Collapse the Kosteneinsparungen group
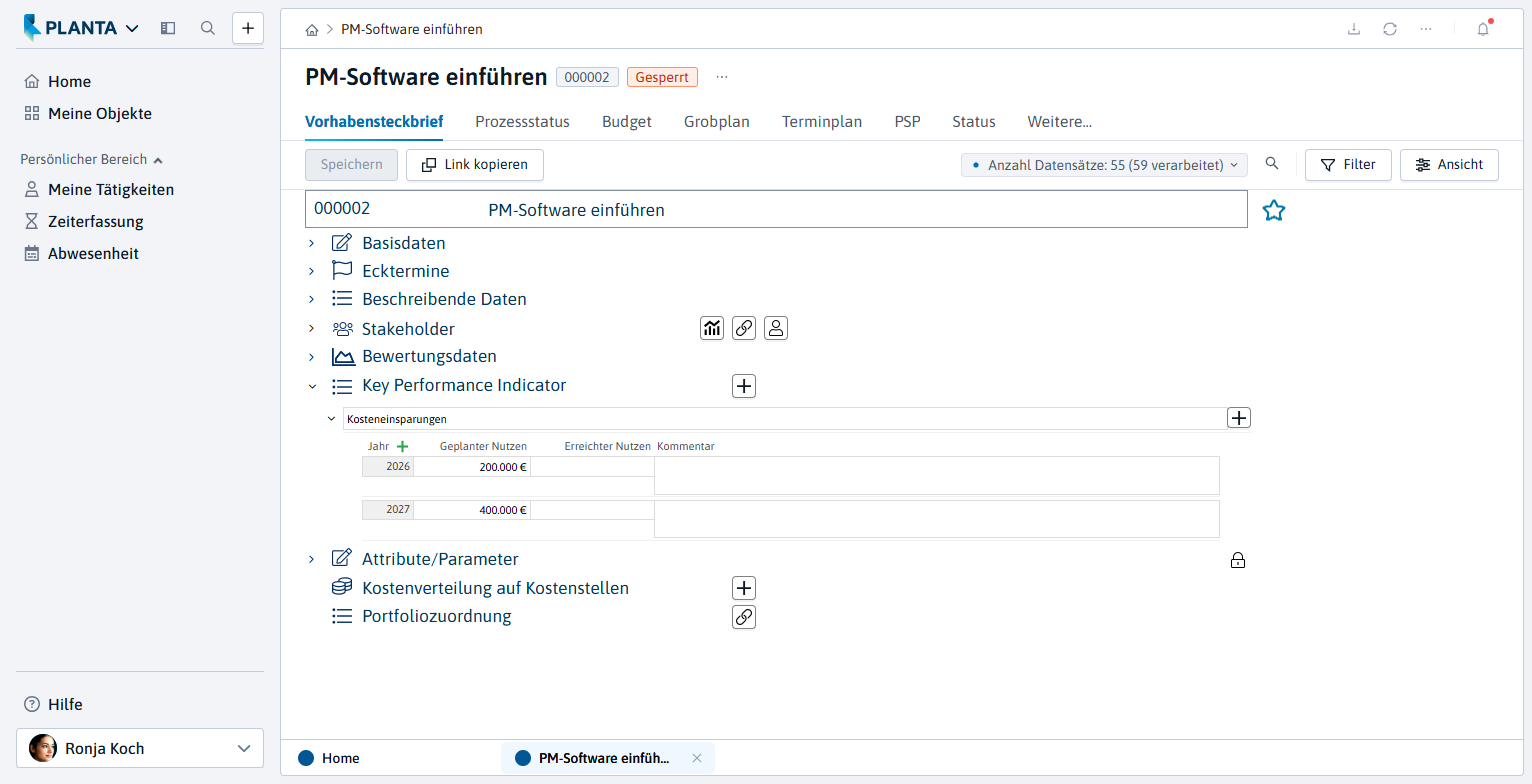 tap(332, 419)
